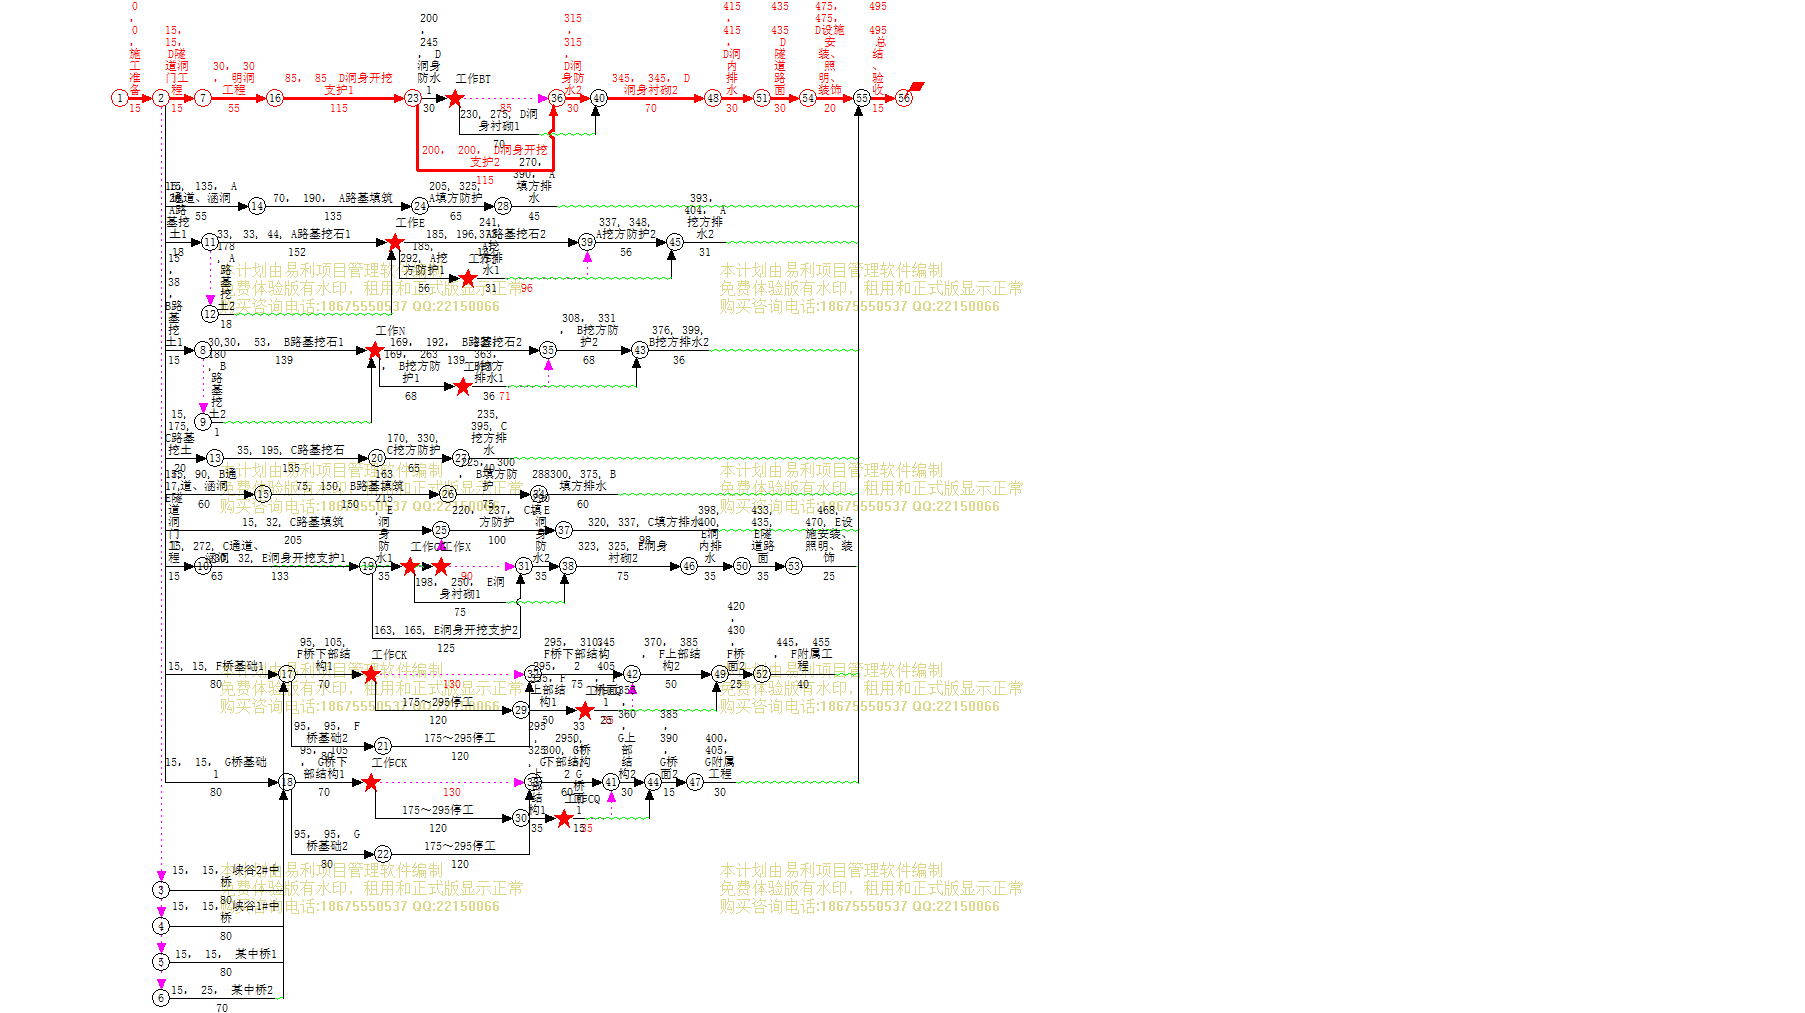Select event node 6
Image resolution: width=1805 pixels, height=1013 pixels.
click(161, 998)
